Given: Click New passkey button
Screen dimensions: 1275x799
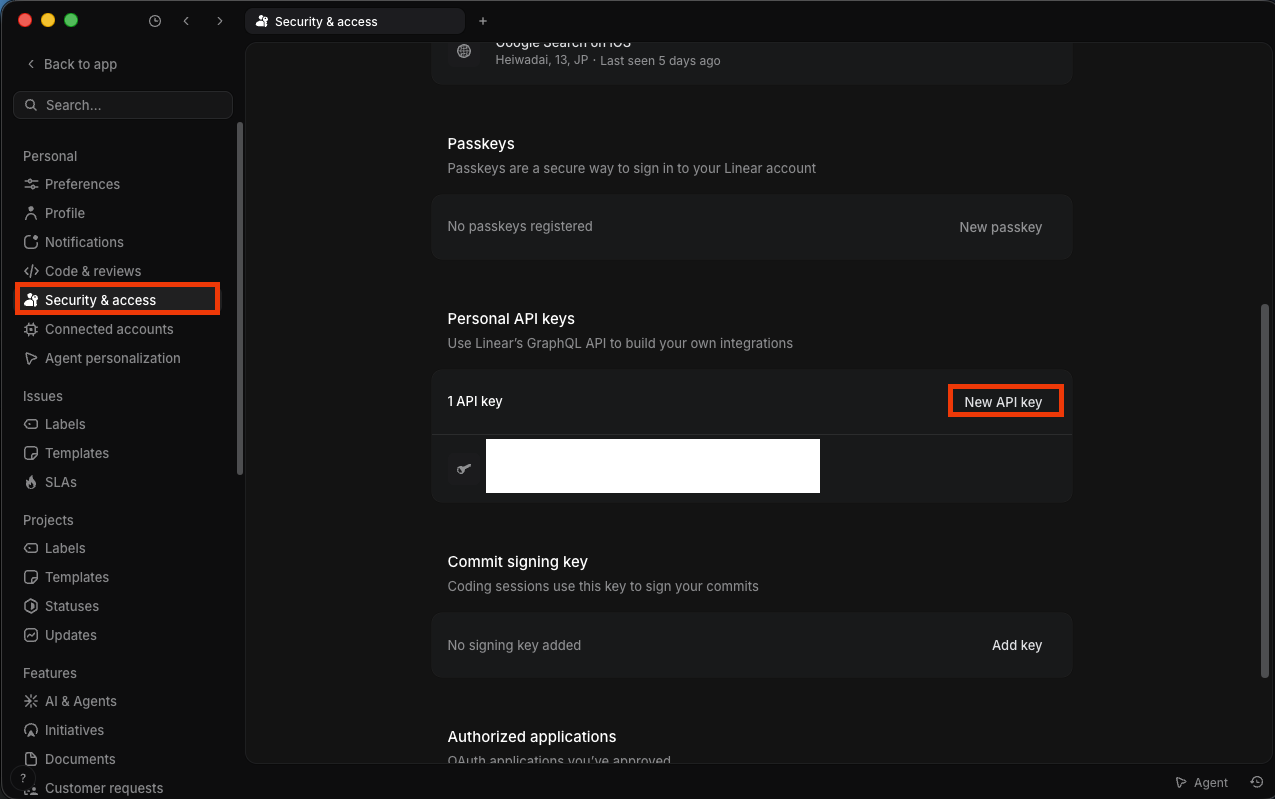Looking at the screenshot, I should pos(1001,227).
